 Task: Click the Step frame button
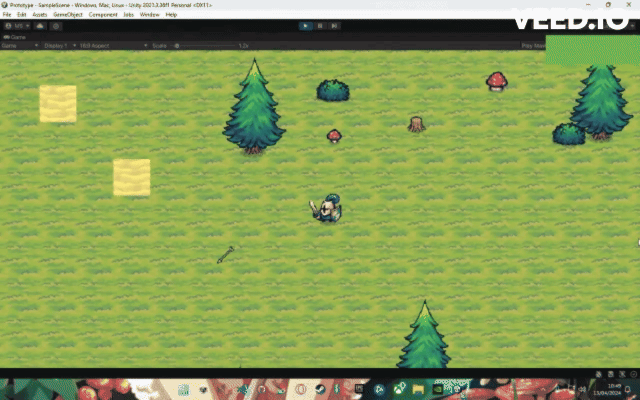pos(334,26)
